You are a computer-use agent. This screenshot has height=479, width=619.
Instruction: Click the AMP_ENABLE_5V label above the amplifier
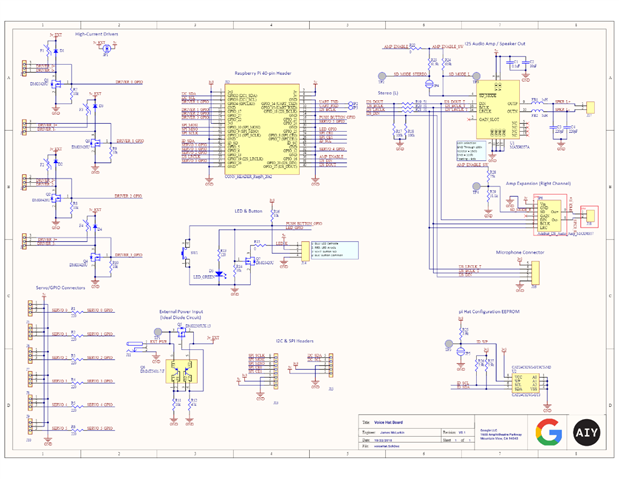click(x=447, y=47)
